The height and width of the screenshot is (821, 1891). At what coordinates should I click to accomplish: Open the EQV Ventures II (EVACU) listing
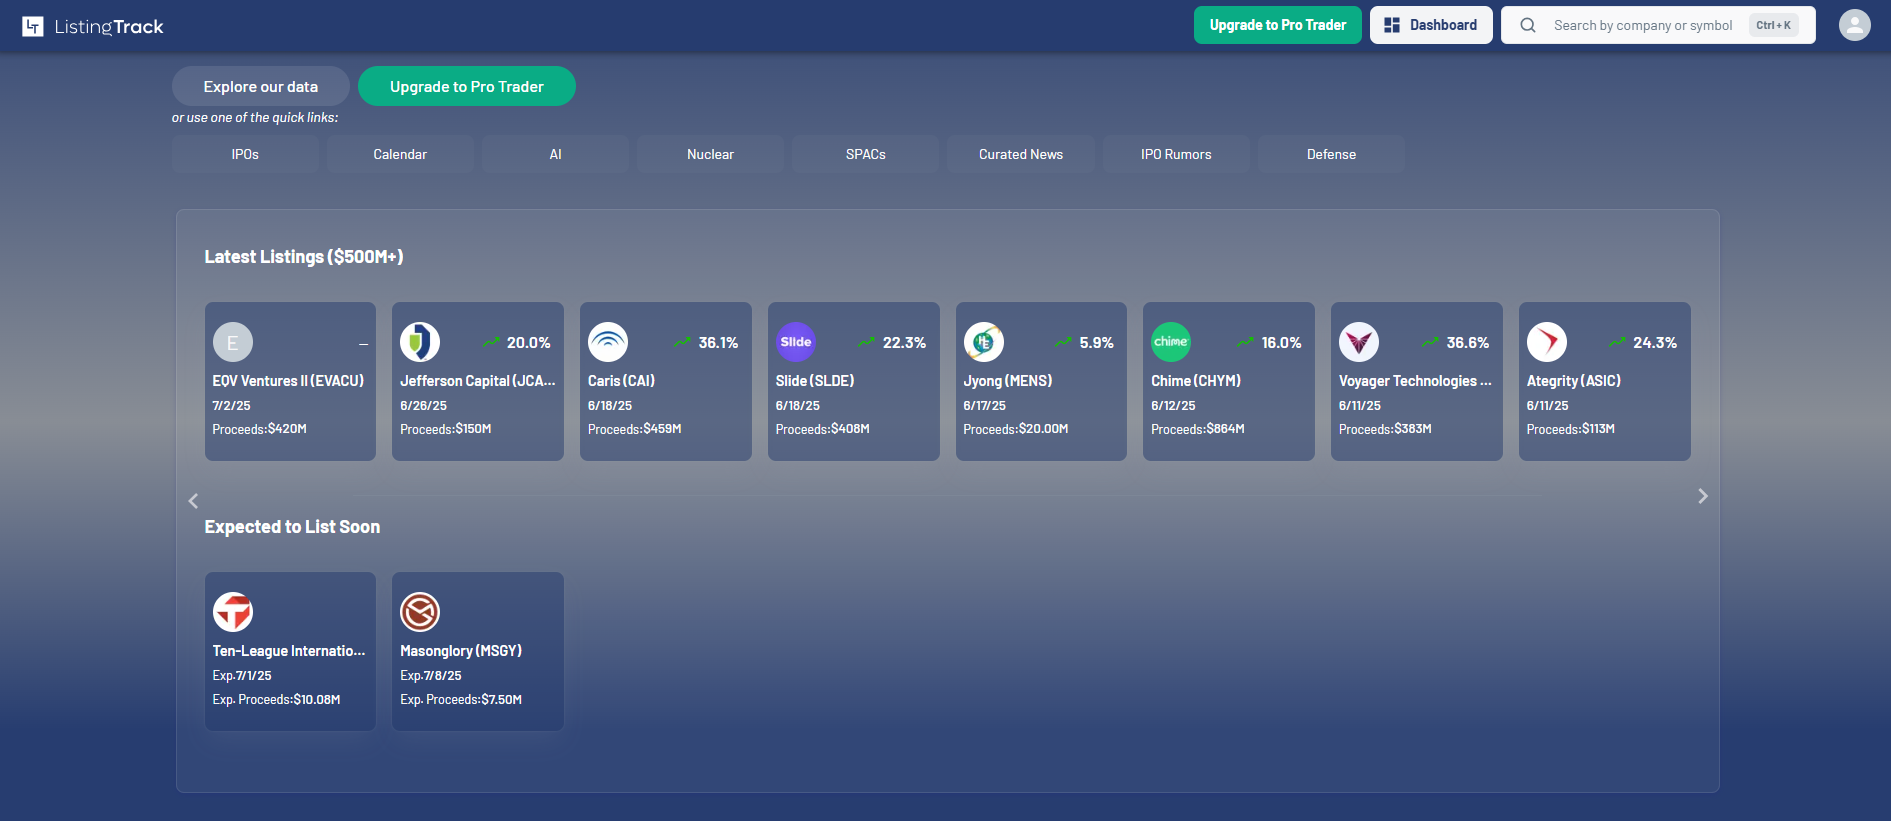(x=288, y=381)
